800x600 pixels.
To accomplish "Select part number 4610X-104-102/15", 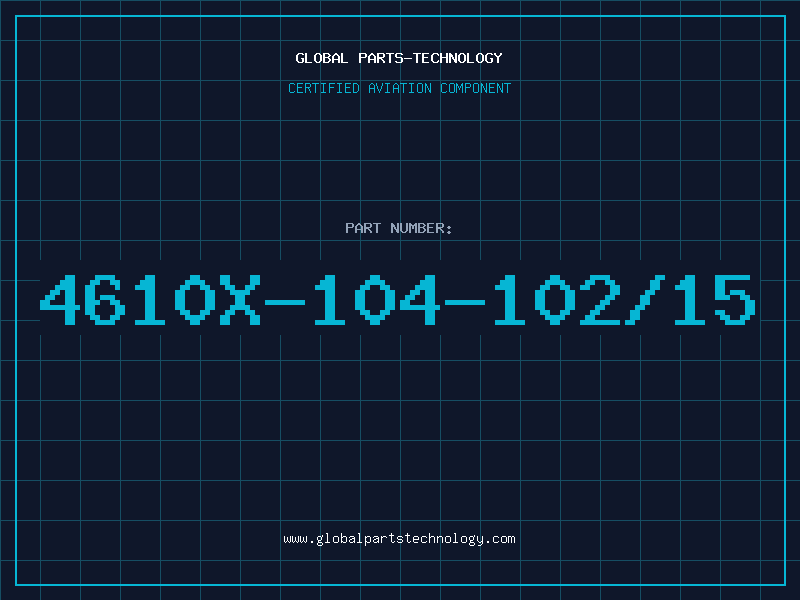I will click(x=398, y=300).
